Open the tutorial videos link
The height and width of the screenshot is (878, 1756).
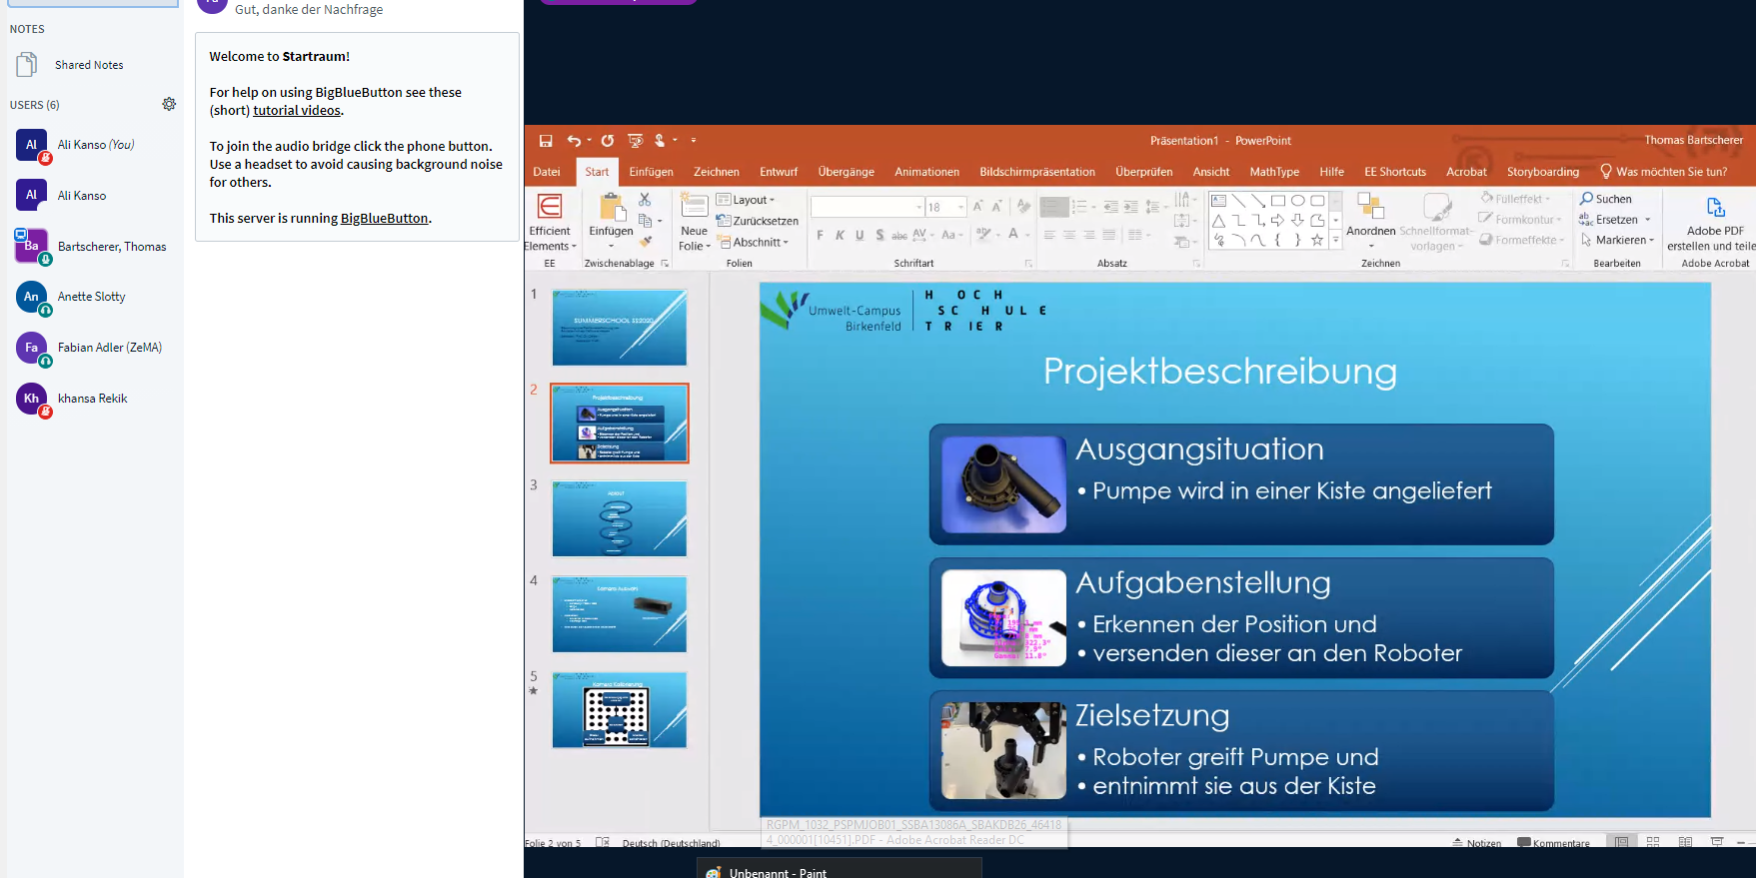[x=296, y=111]
